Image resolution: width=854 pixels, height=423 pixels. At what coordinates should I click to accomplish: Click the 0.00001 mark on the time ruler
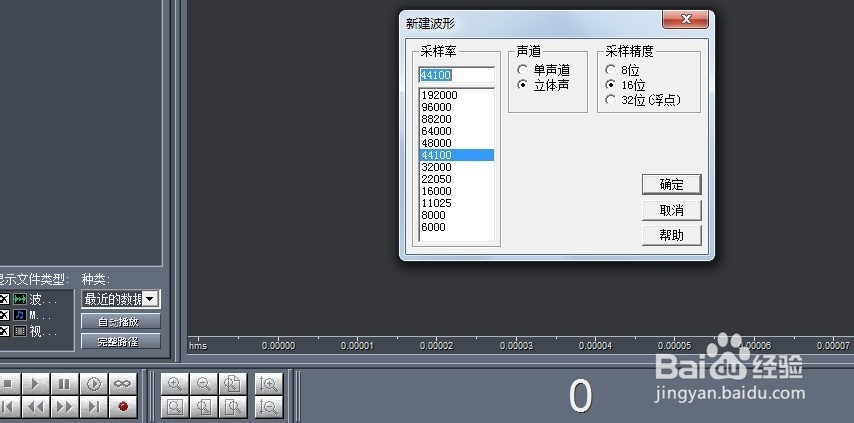(357, 346)
